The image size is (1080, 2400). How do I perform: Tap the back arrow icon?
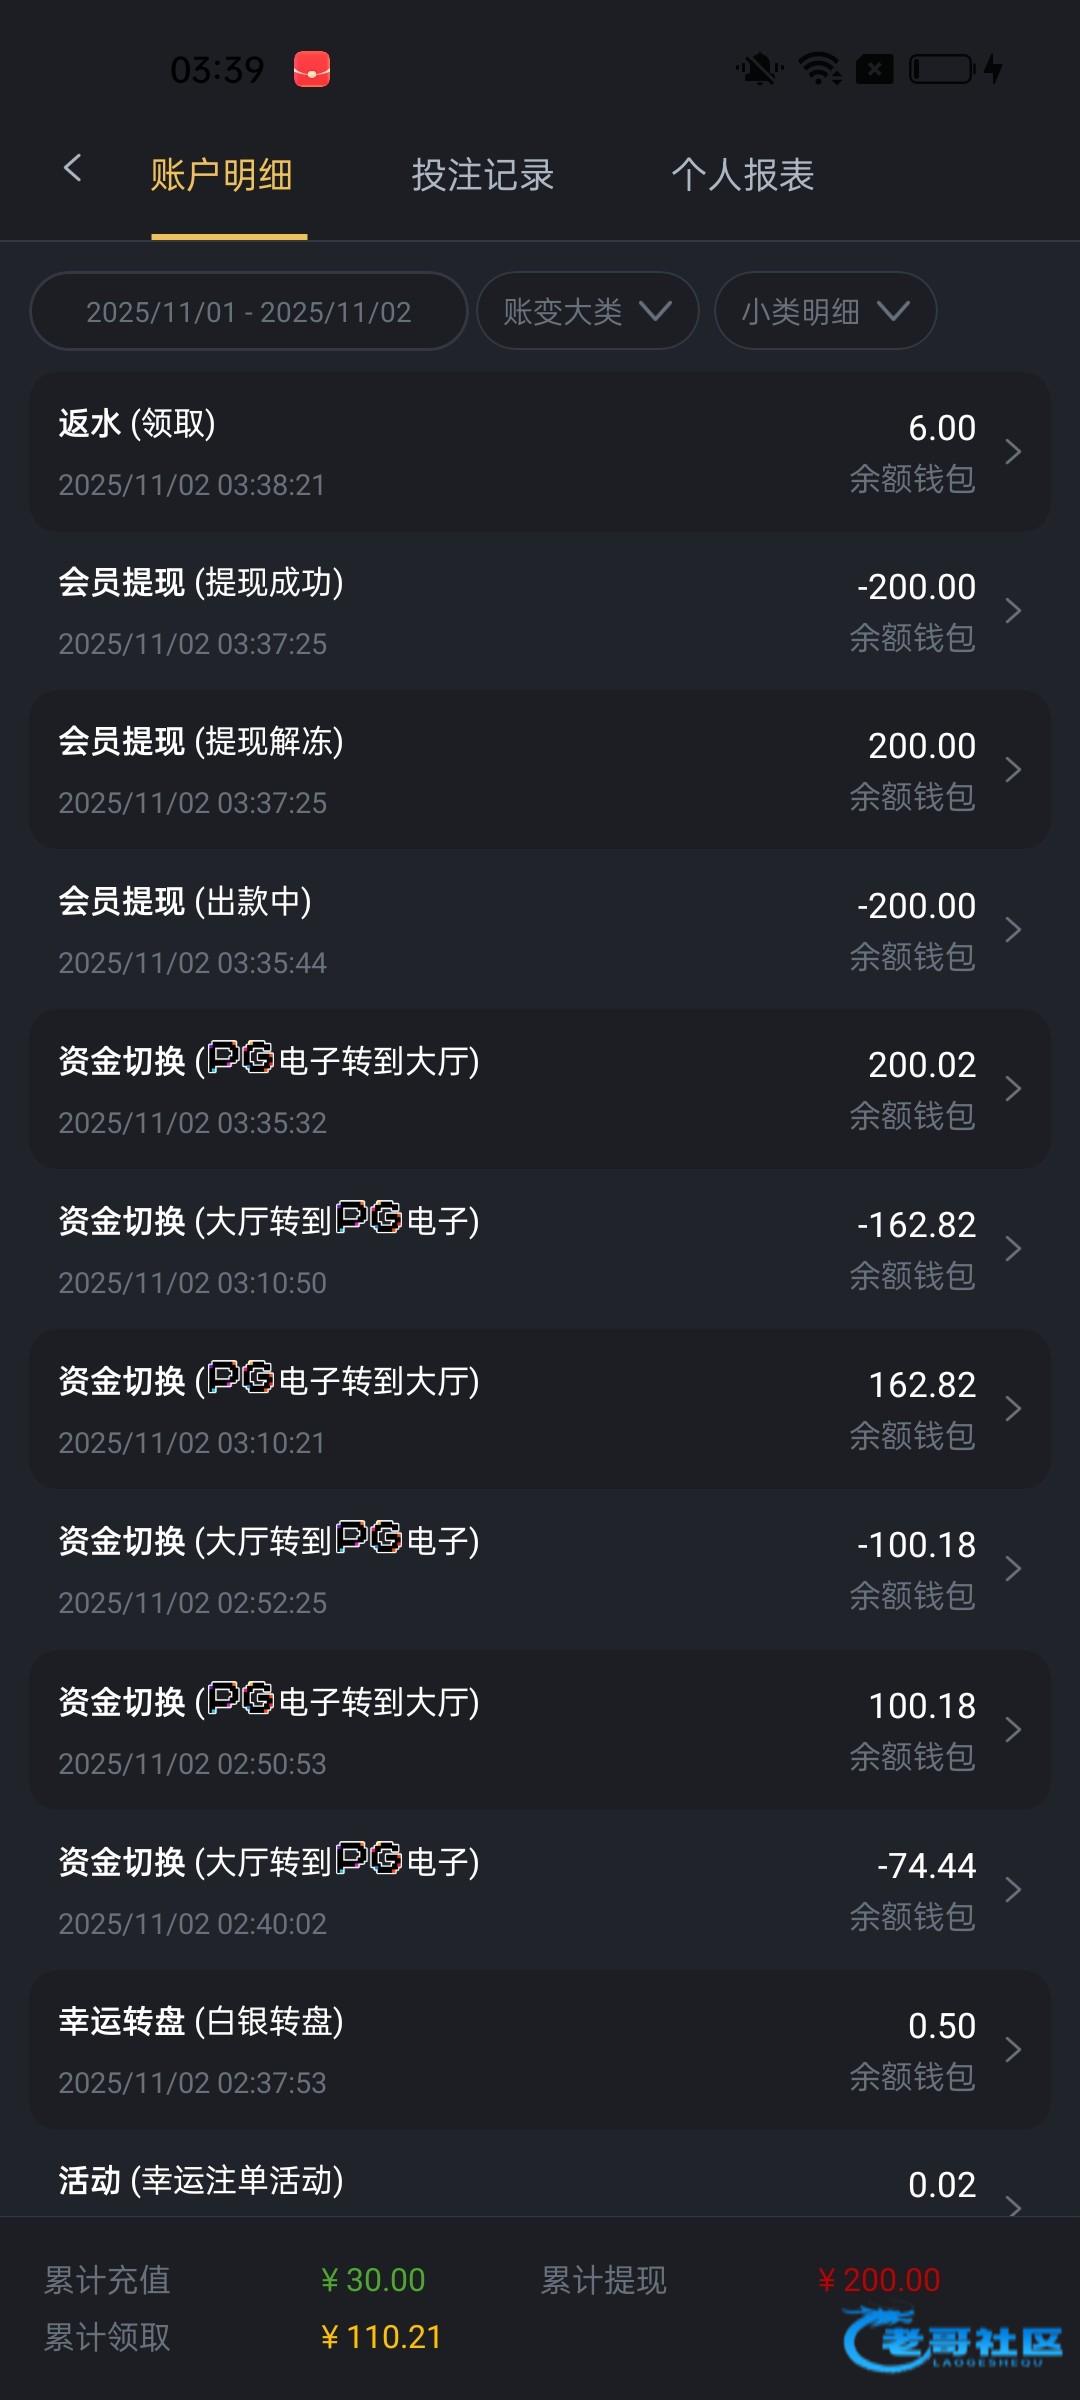click(x=72, y=169)
